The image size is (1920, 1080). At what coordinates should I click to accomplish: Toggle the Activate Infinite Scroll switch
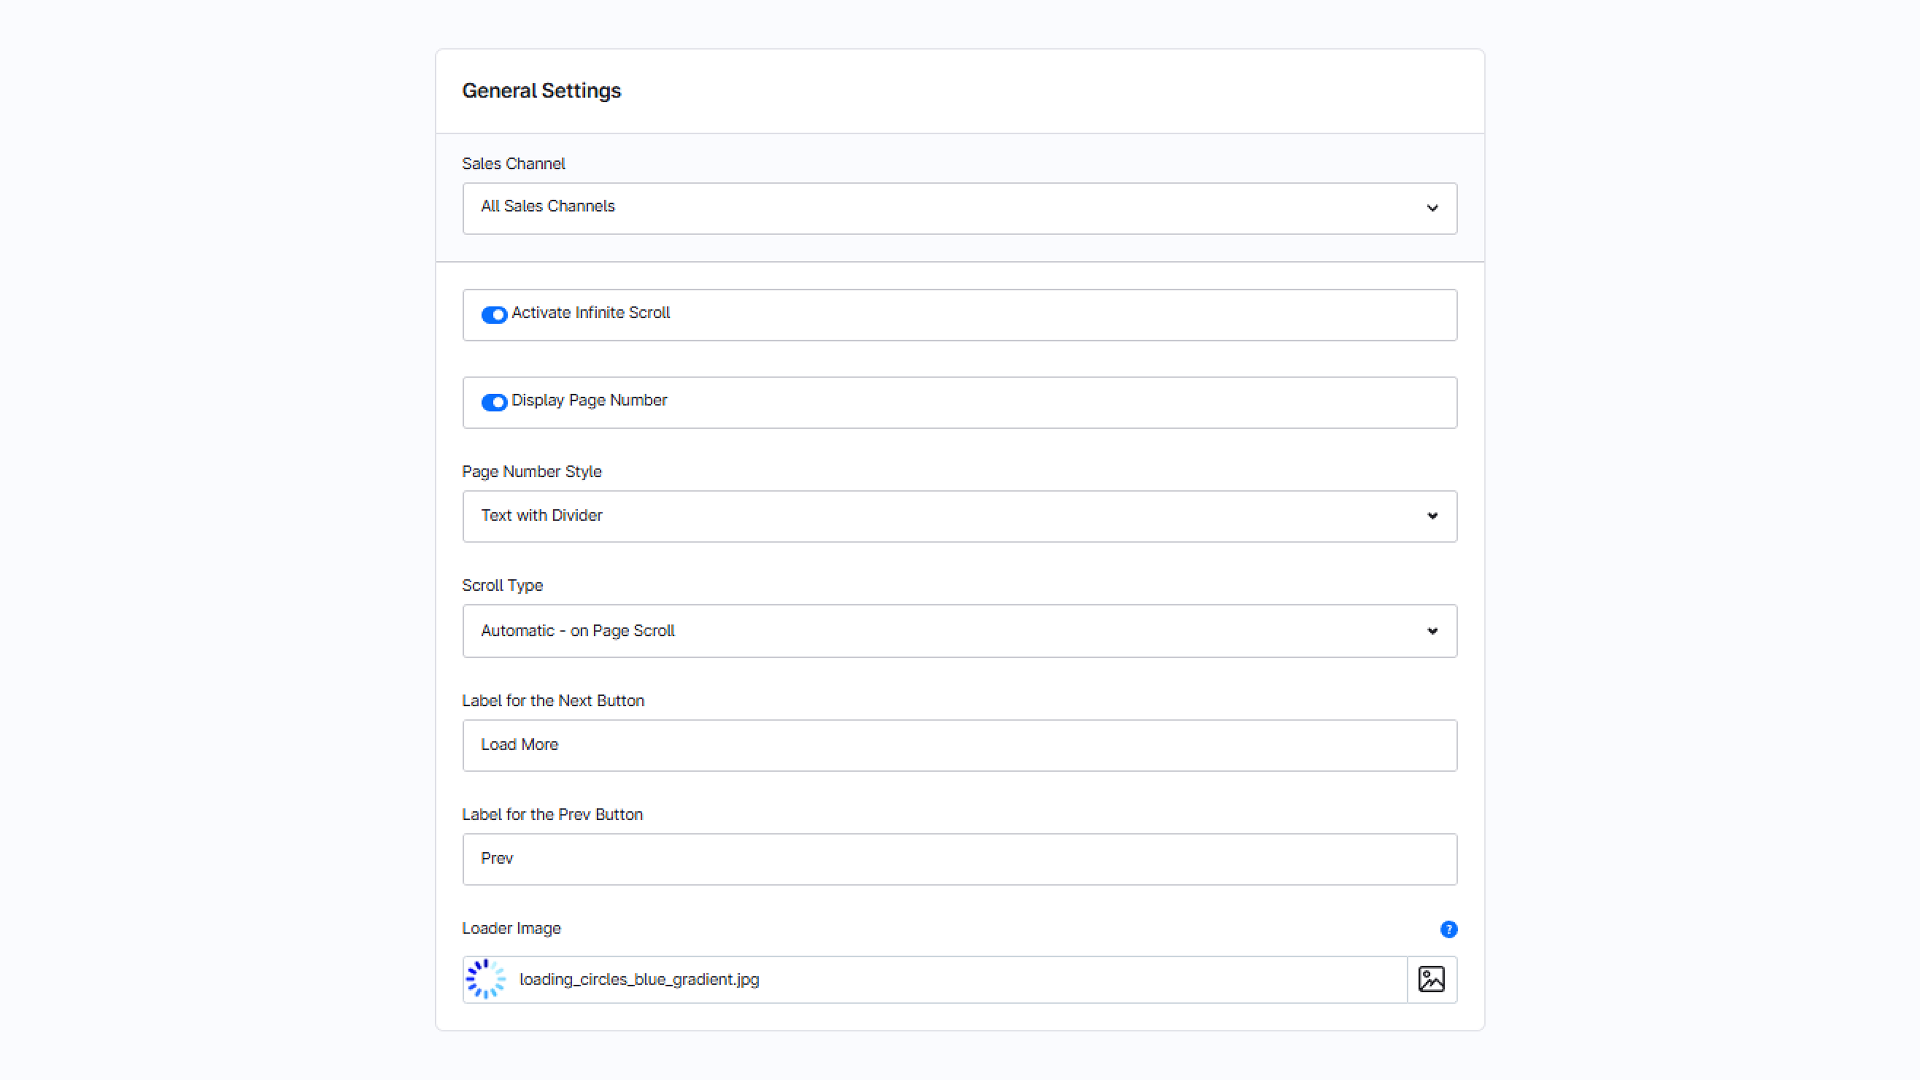[494, 315]
